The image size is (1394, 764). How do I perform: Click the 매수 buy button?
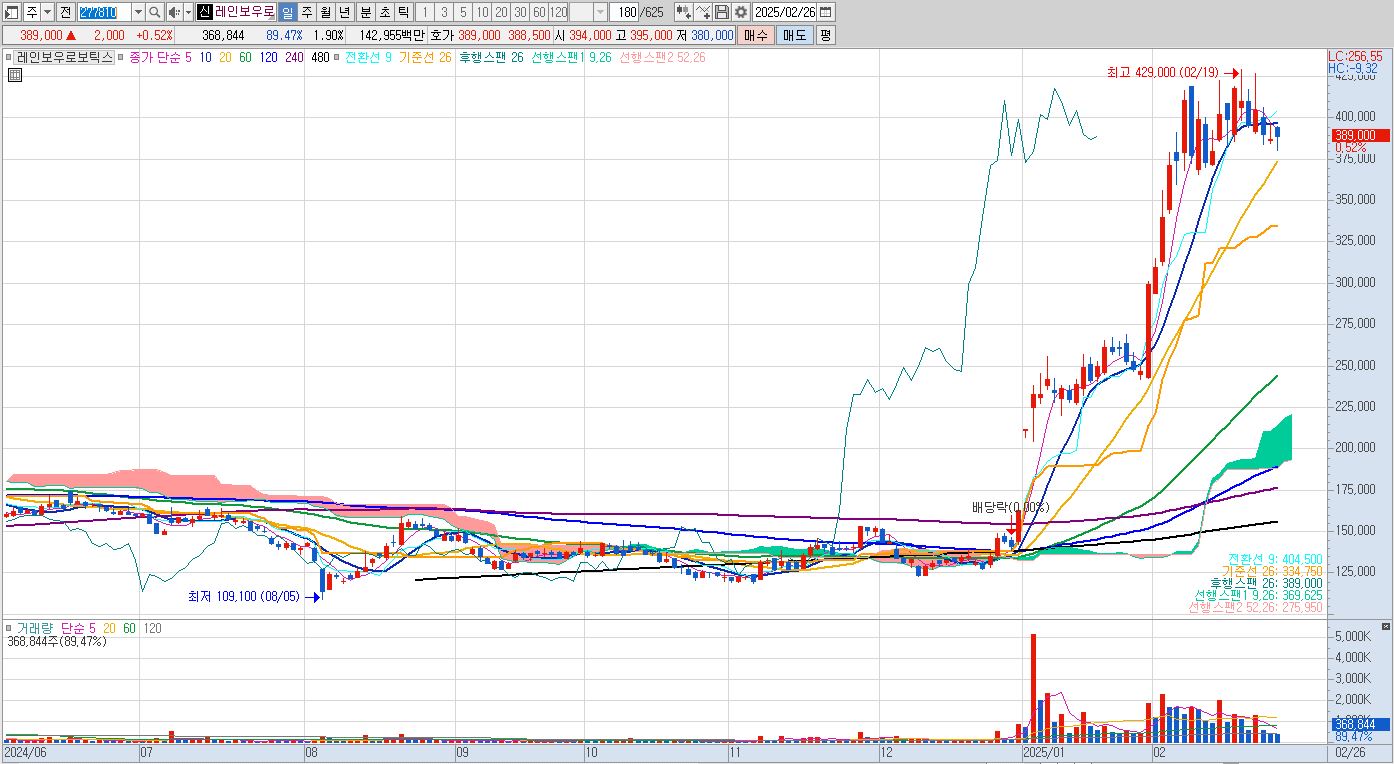point(756,35)
